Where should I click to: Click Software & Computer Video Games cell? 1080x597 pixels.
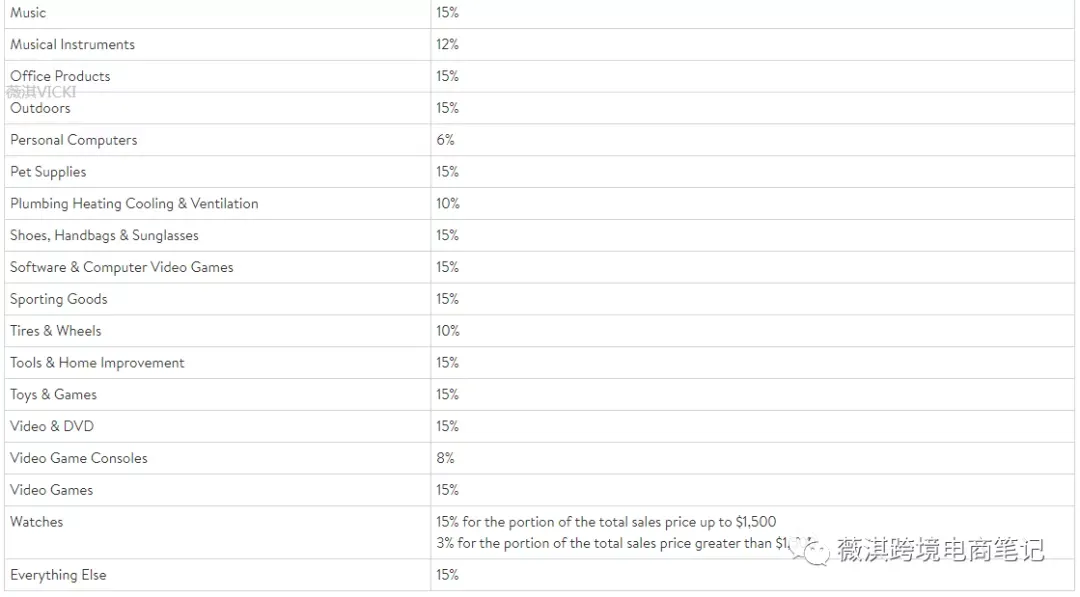(x=218, y=267)
